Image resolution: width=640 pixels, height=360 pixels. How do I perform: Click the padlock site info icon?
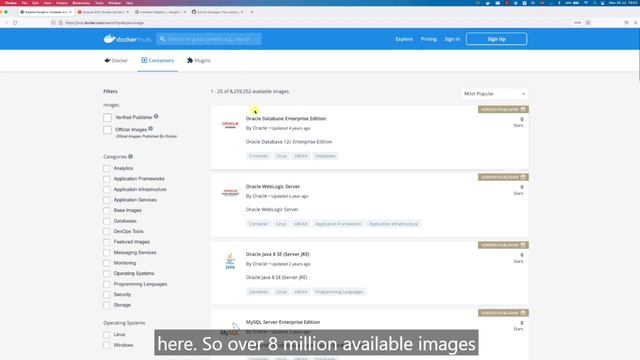coord(60,23)
